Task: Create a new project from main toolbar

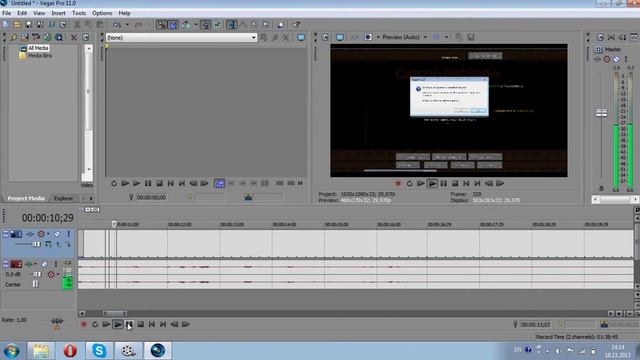Action: (6, 24)
